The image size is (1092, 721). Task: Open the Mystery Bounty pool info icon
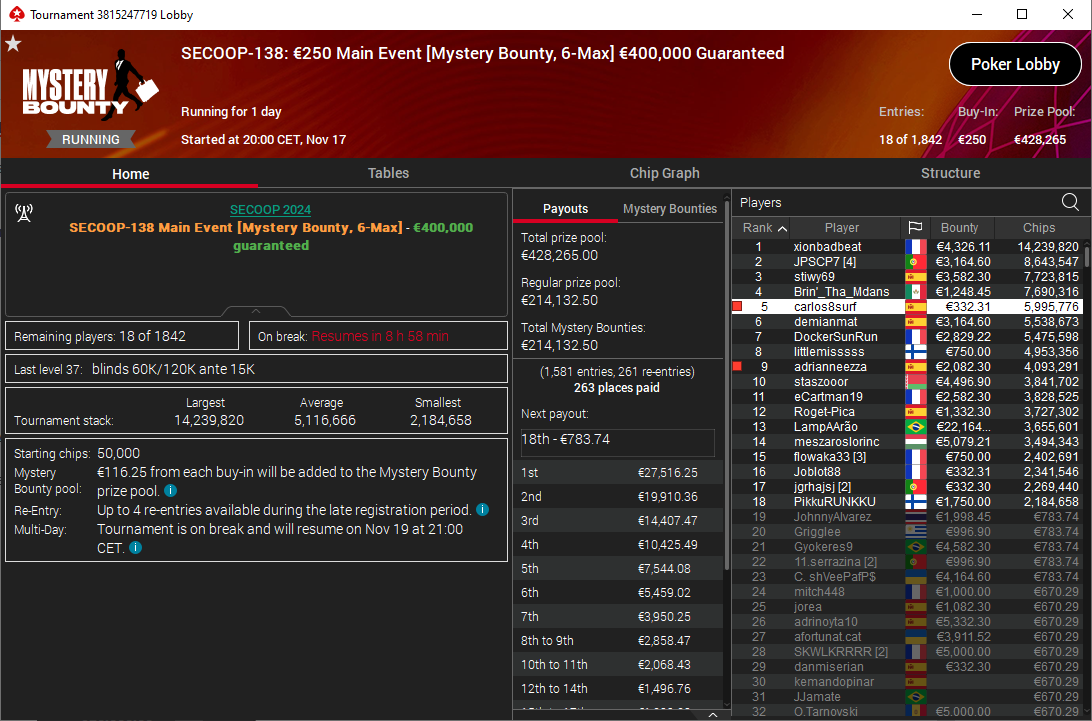coord(170,491)
